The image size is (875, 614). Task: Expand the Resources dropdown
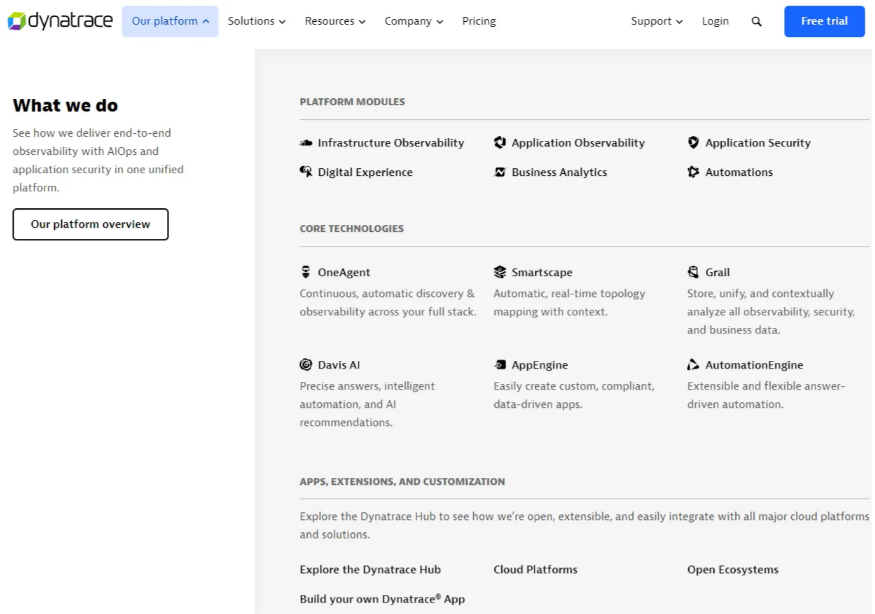pos(335,21)
